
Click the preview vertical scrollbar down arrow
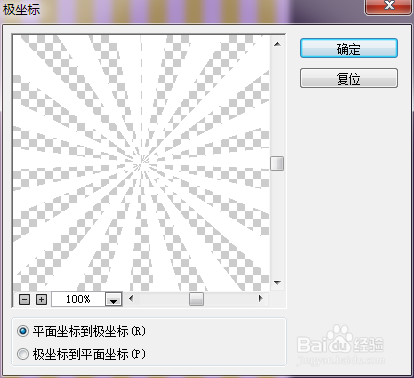coord(277,283)
